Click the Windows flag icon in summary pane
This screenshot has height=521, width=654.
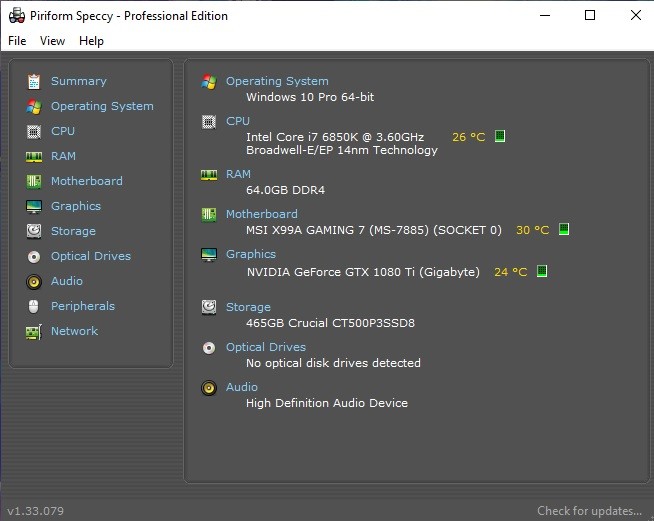pyautogui.click(x=209, y=81)
